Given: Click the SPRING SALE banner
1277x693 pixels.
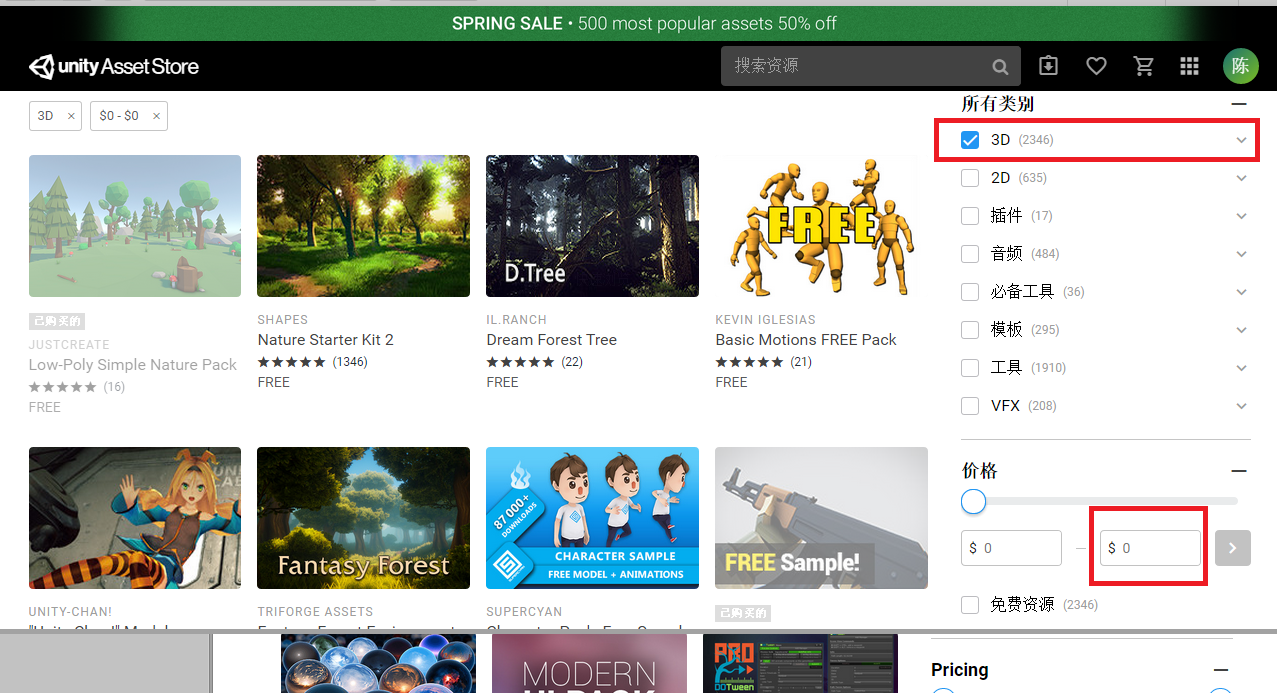Looking at the screenshot, I should click(644, 23).
